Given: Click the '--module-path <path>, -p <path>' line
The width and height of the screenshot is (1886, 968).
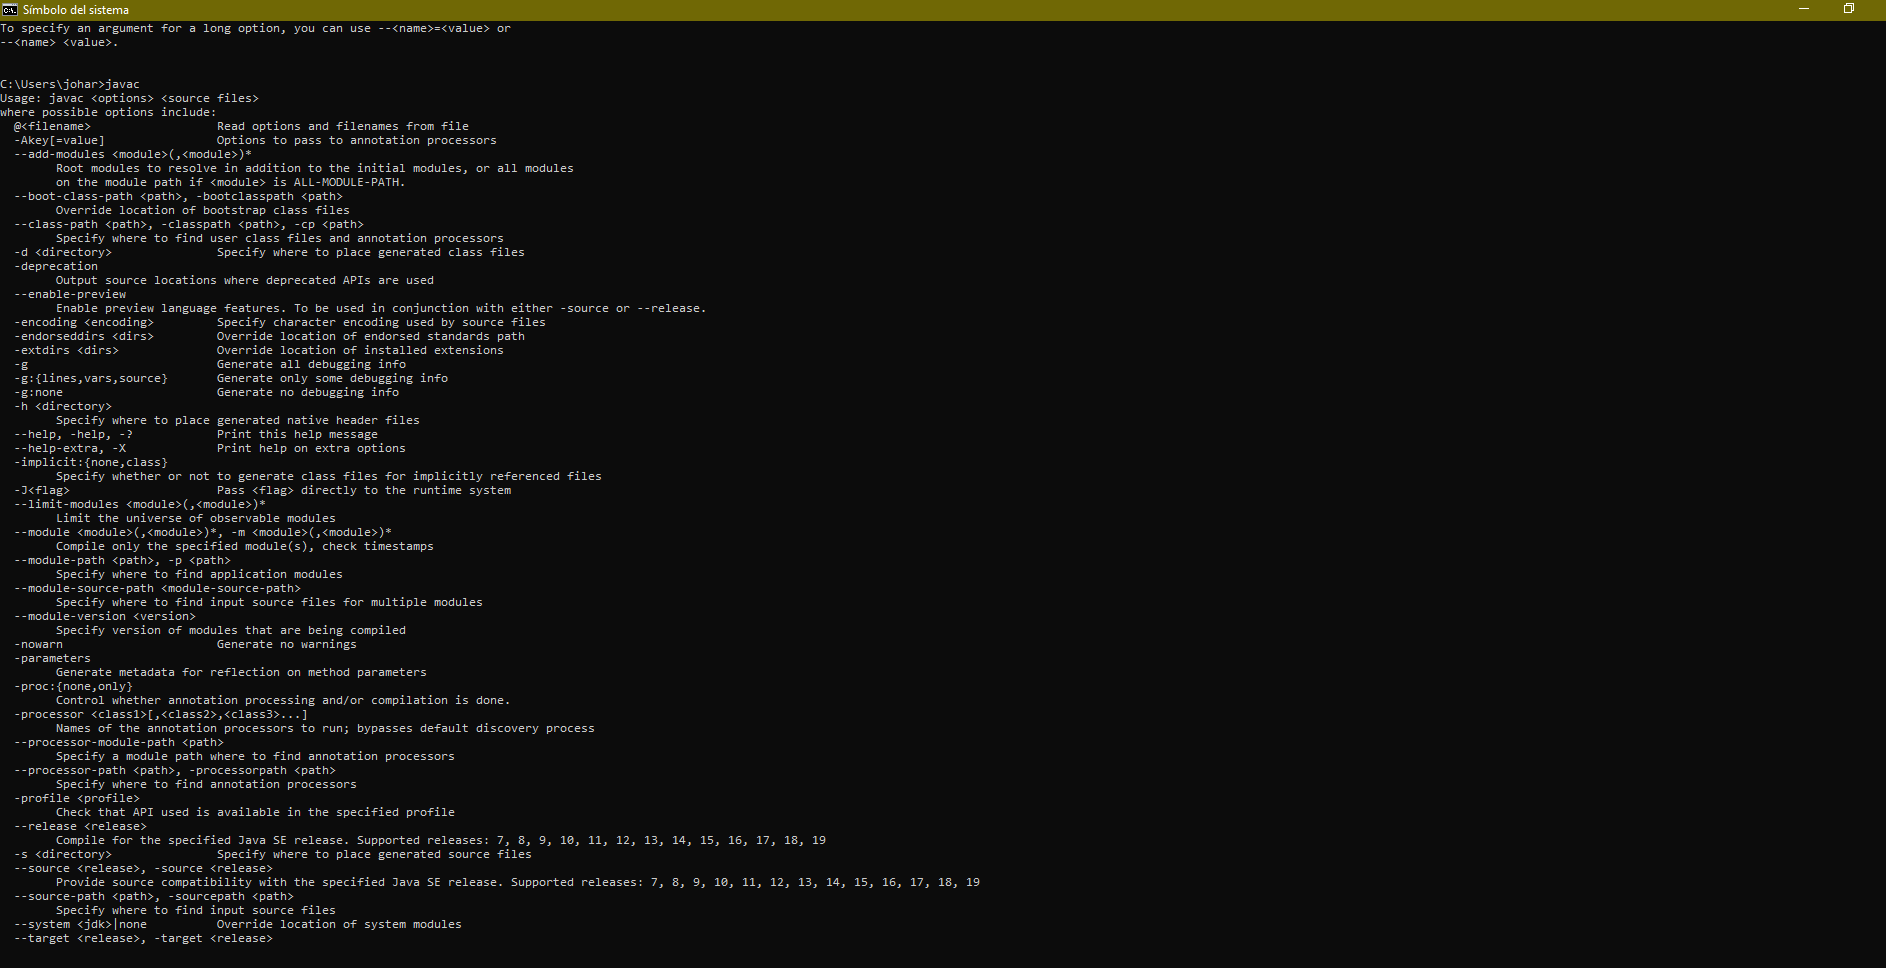Looking at the screenshot, I should pos(122,560).
